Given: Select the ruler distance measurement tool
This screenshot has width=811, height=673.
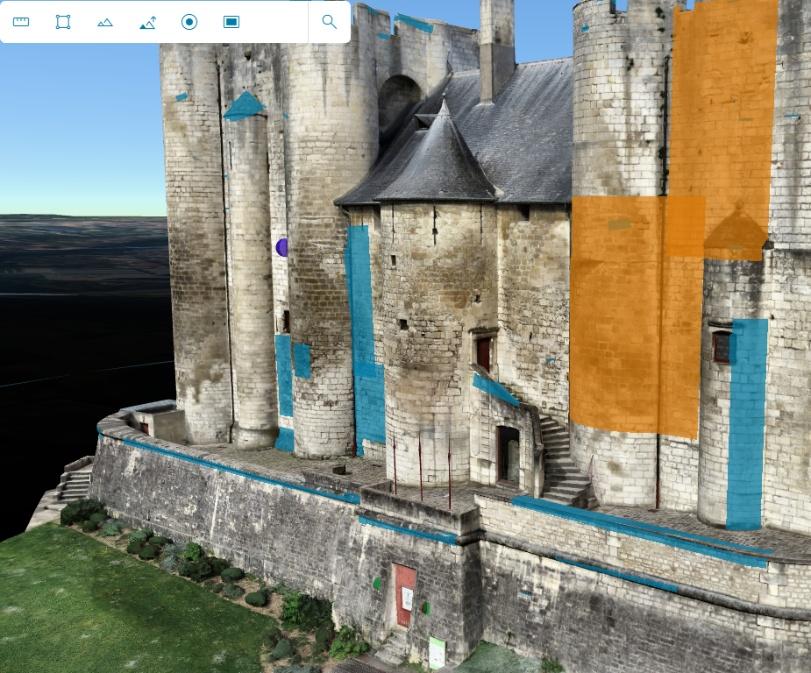Looking at the screenshot, I should 21,22.
